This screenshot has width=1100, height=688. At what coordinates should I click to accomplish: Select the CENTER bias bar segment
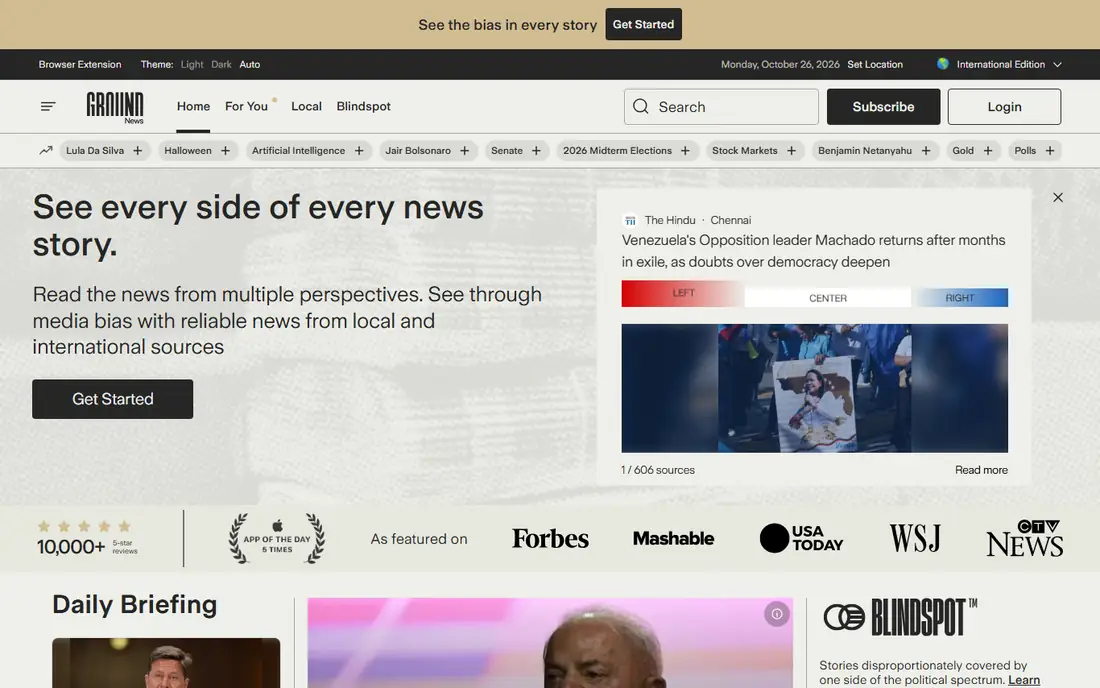point(828,298)
